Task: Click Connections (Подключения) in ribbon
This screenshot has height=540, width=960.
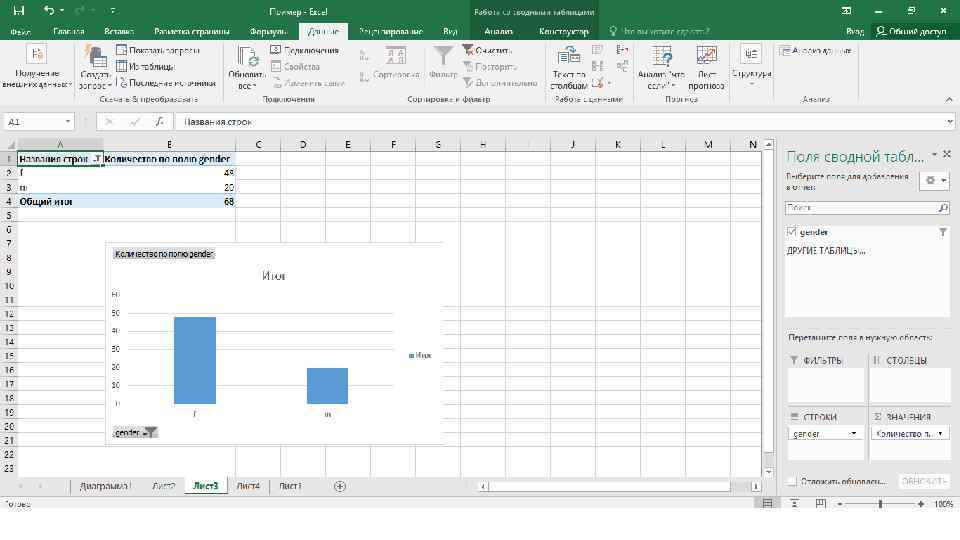Action: (x=305, y=50)
